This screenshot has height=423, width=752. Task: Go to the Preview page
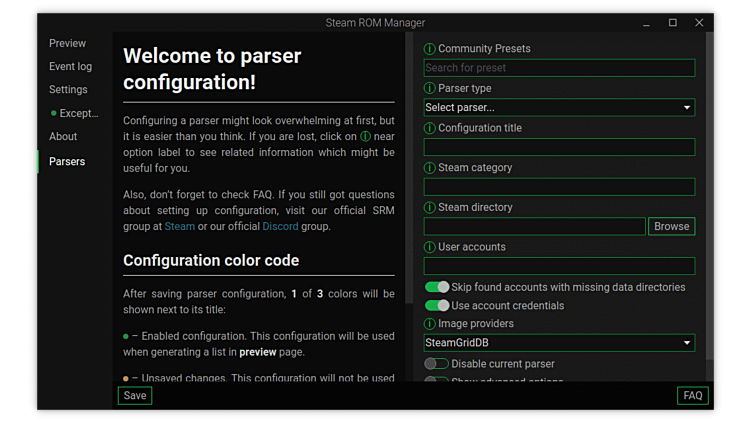(x=67, y=44)
